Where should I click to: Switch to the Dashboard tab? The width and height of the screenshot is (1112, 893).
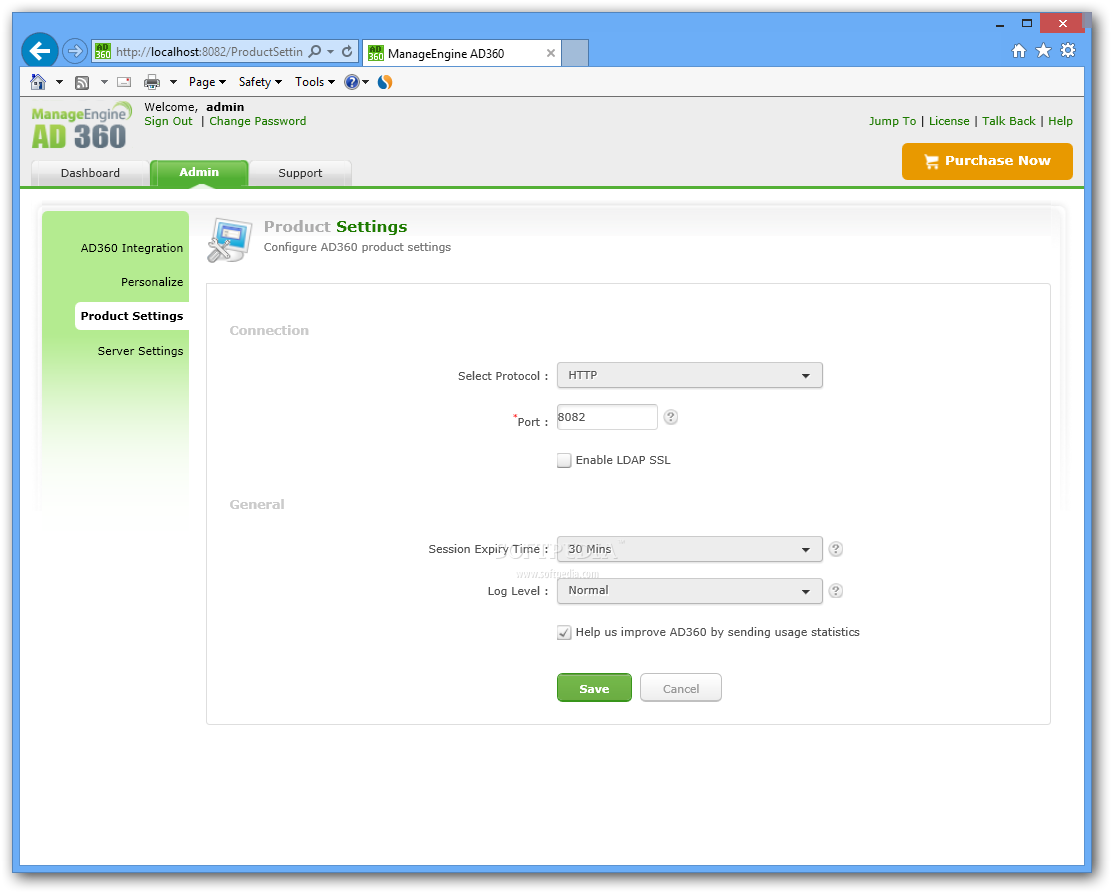coord(90,173)
